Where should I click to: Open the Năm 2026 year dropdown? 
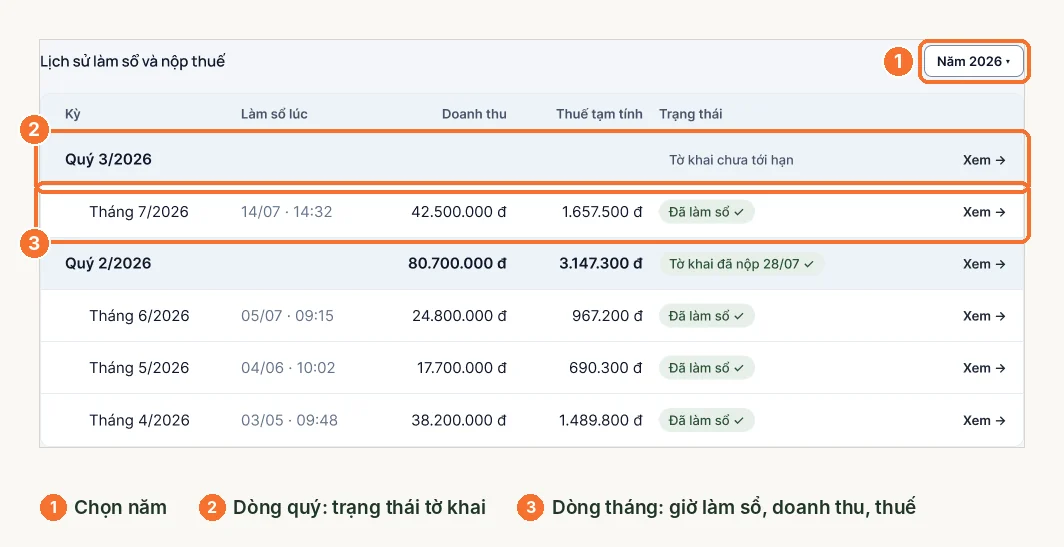[x=974, y=61]
